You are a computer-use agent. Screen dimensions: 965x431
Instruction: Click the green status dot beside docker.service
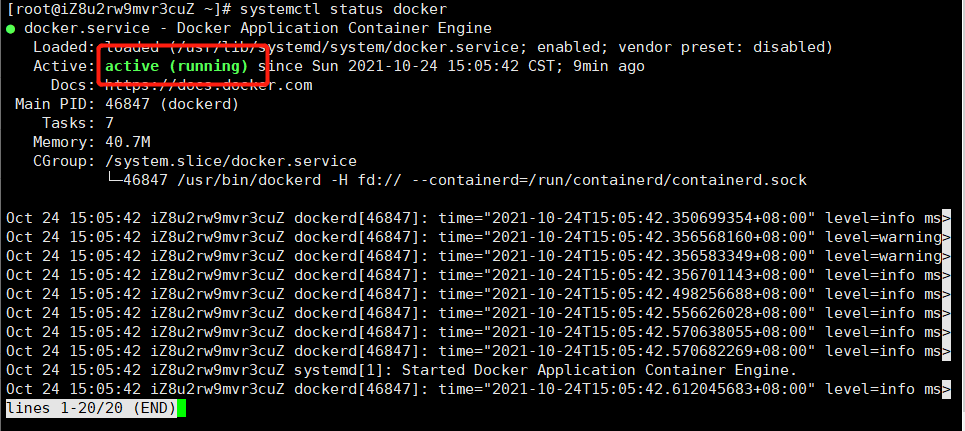(x=11, y=29)
